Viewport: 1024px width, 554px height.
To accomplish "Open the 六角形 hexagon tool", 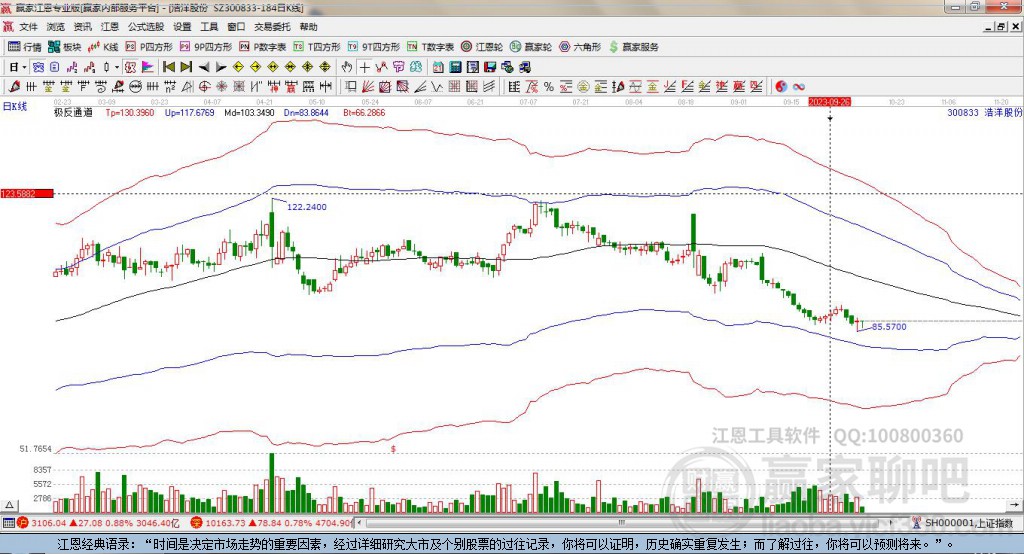I will click(x=580, y=47).
